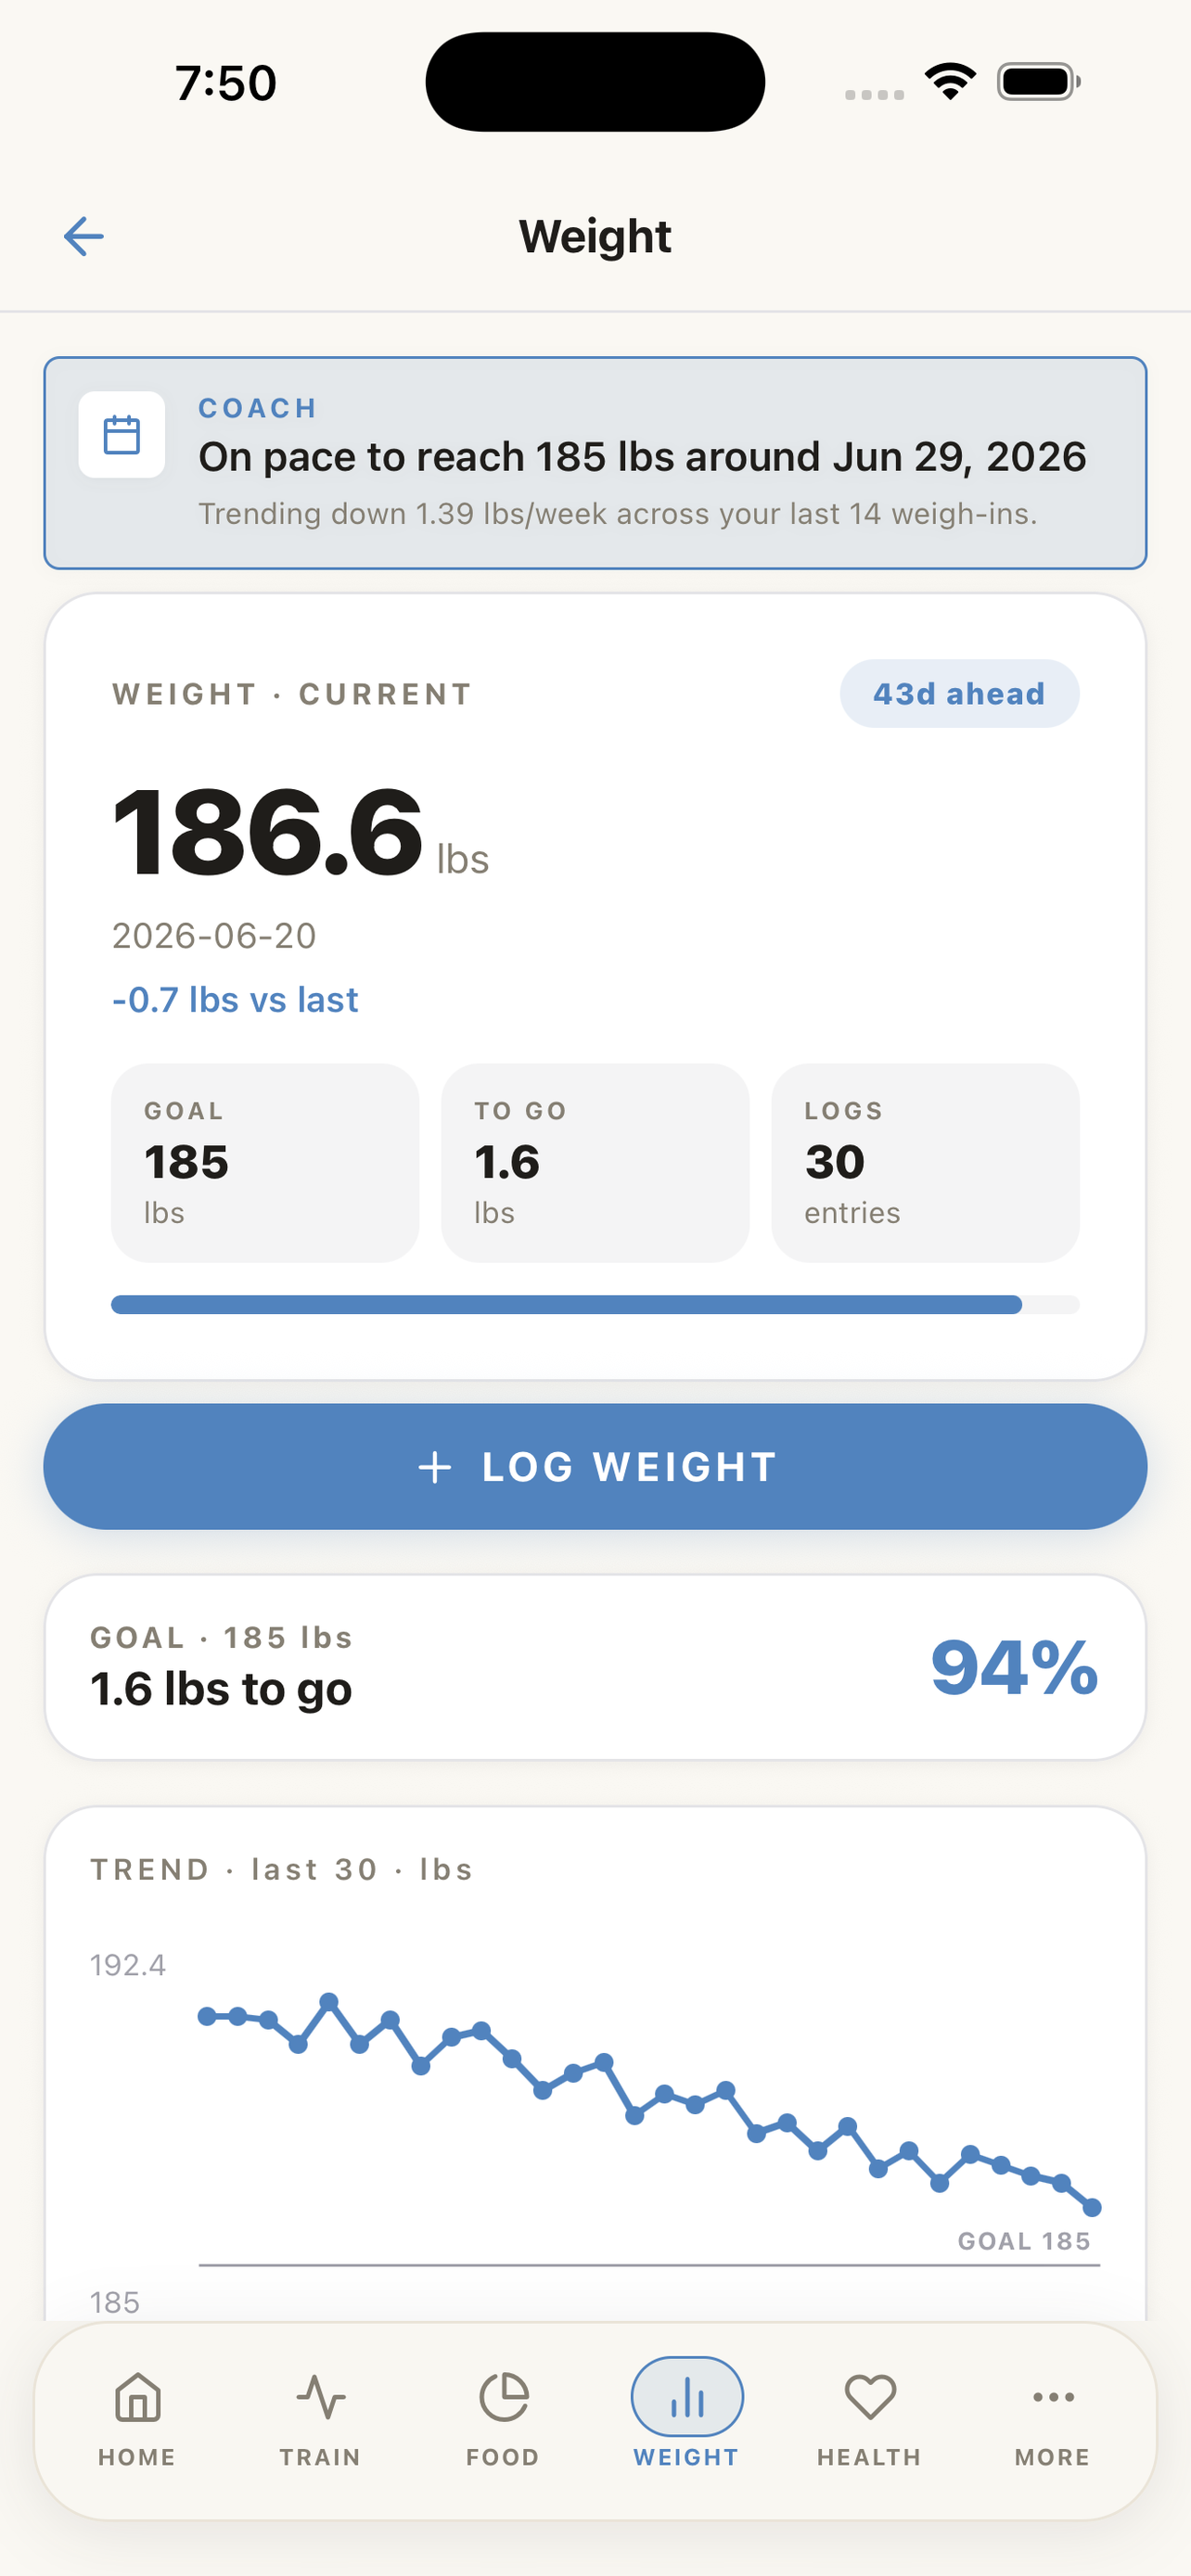Select the LOGS 30 entries tile
Screen dimensions: 1191x2576
click(x=925, y=1162)
